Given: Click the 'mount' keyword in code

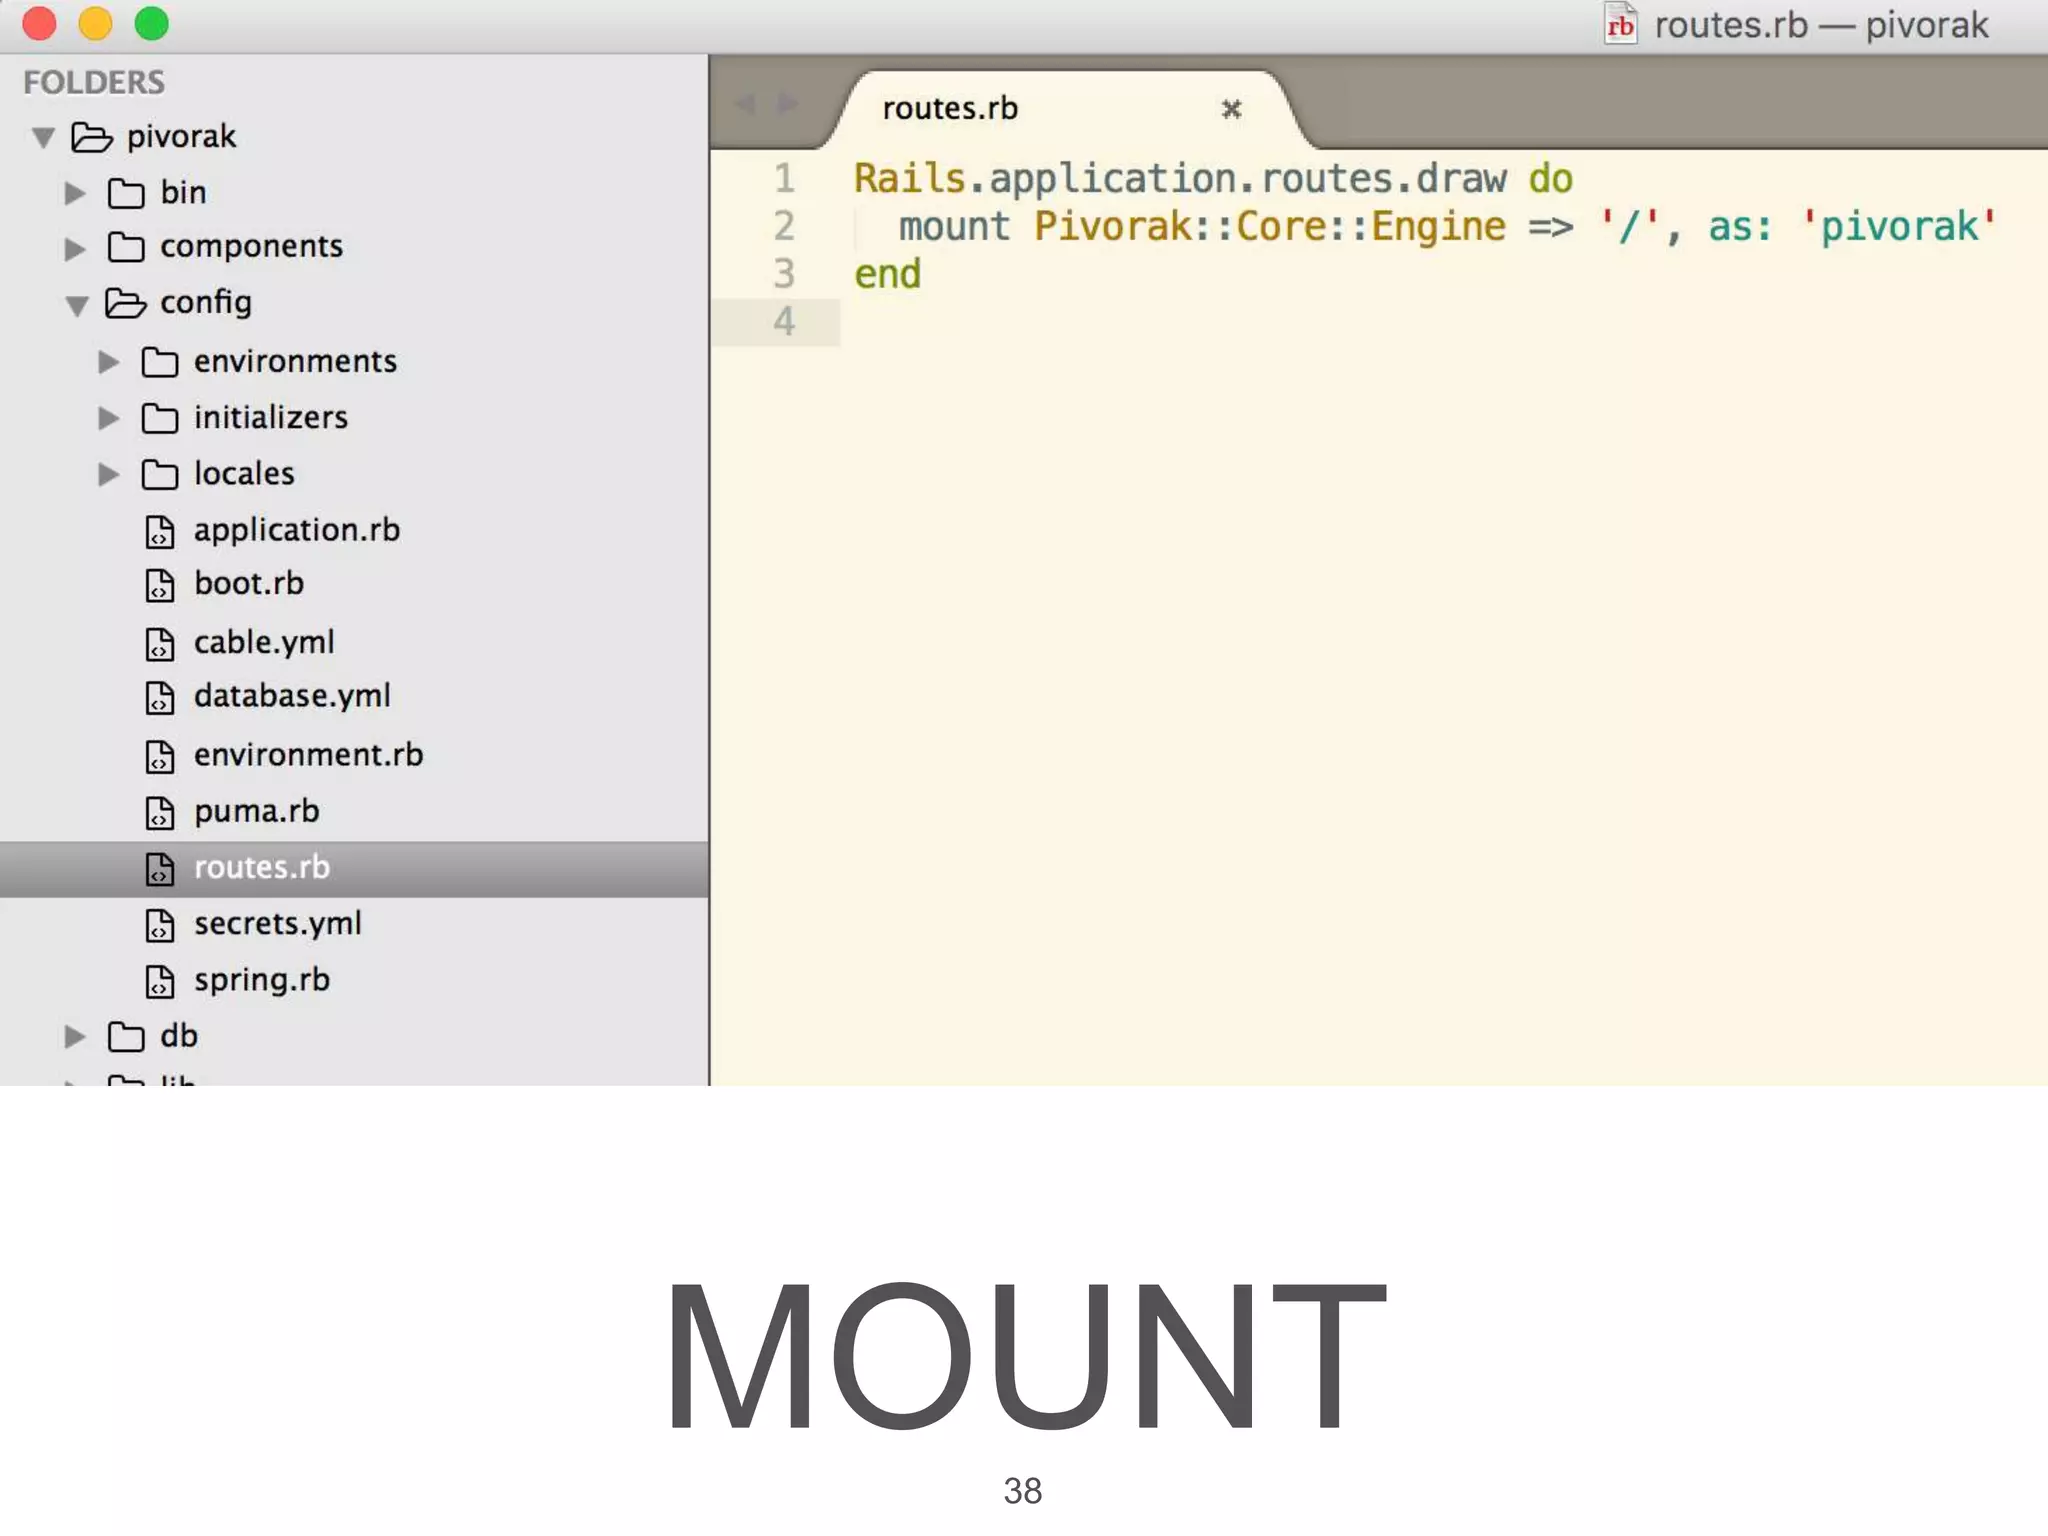Looking at the screenshot, I should click(954, 227).
